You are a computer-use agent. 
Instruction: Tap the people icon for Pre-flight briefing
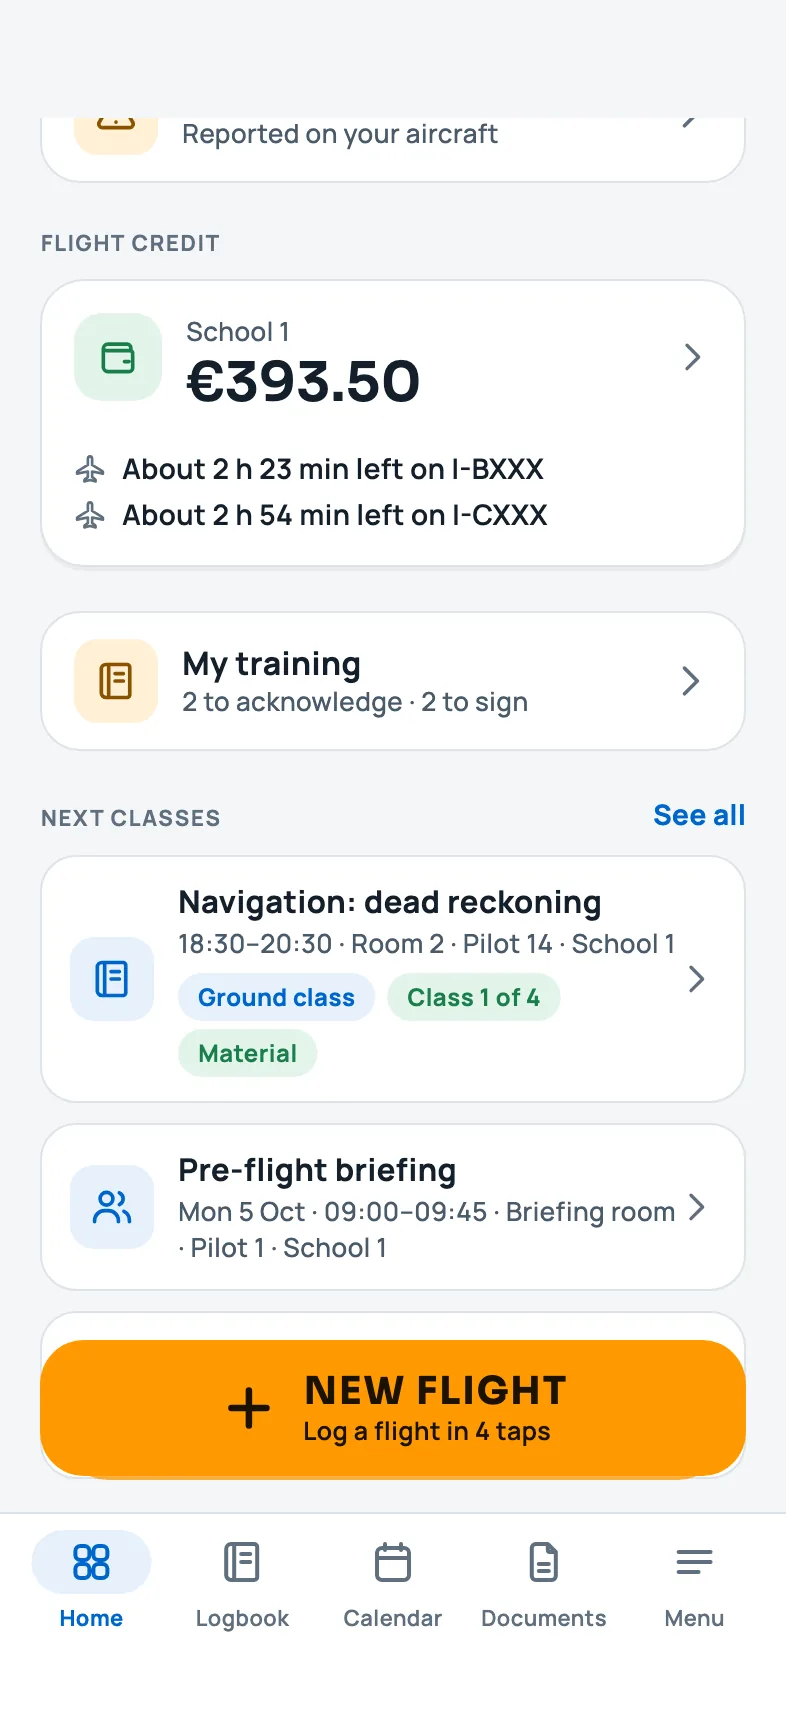coord(112,1207)
